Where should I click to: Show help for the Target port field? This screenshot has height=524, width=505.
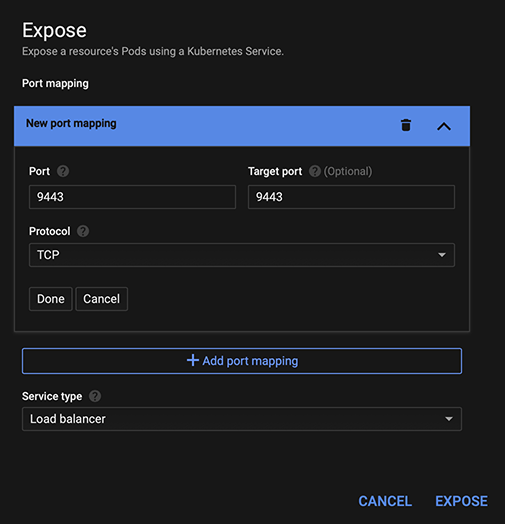314,171
